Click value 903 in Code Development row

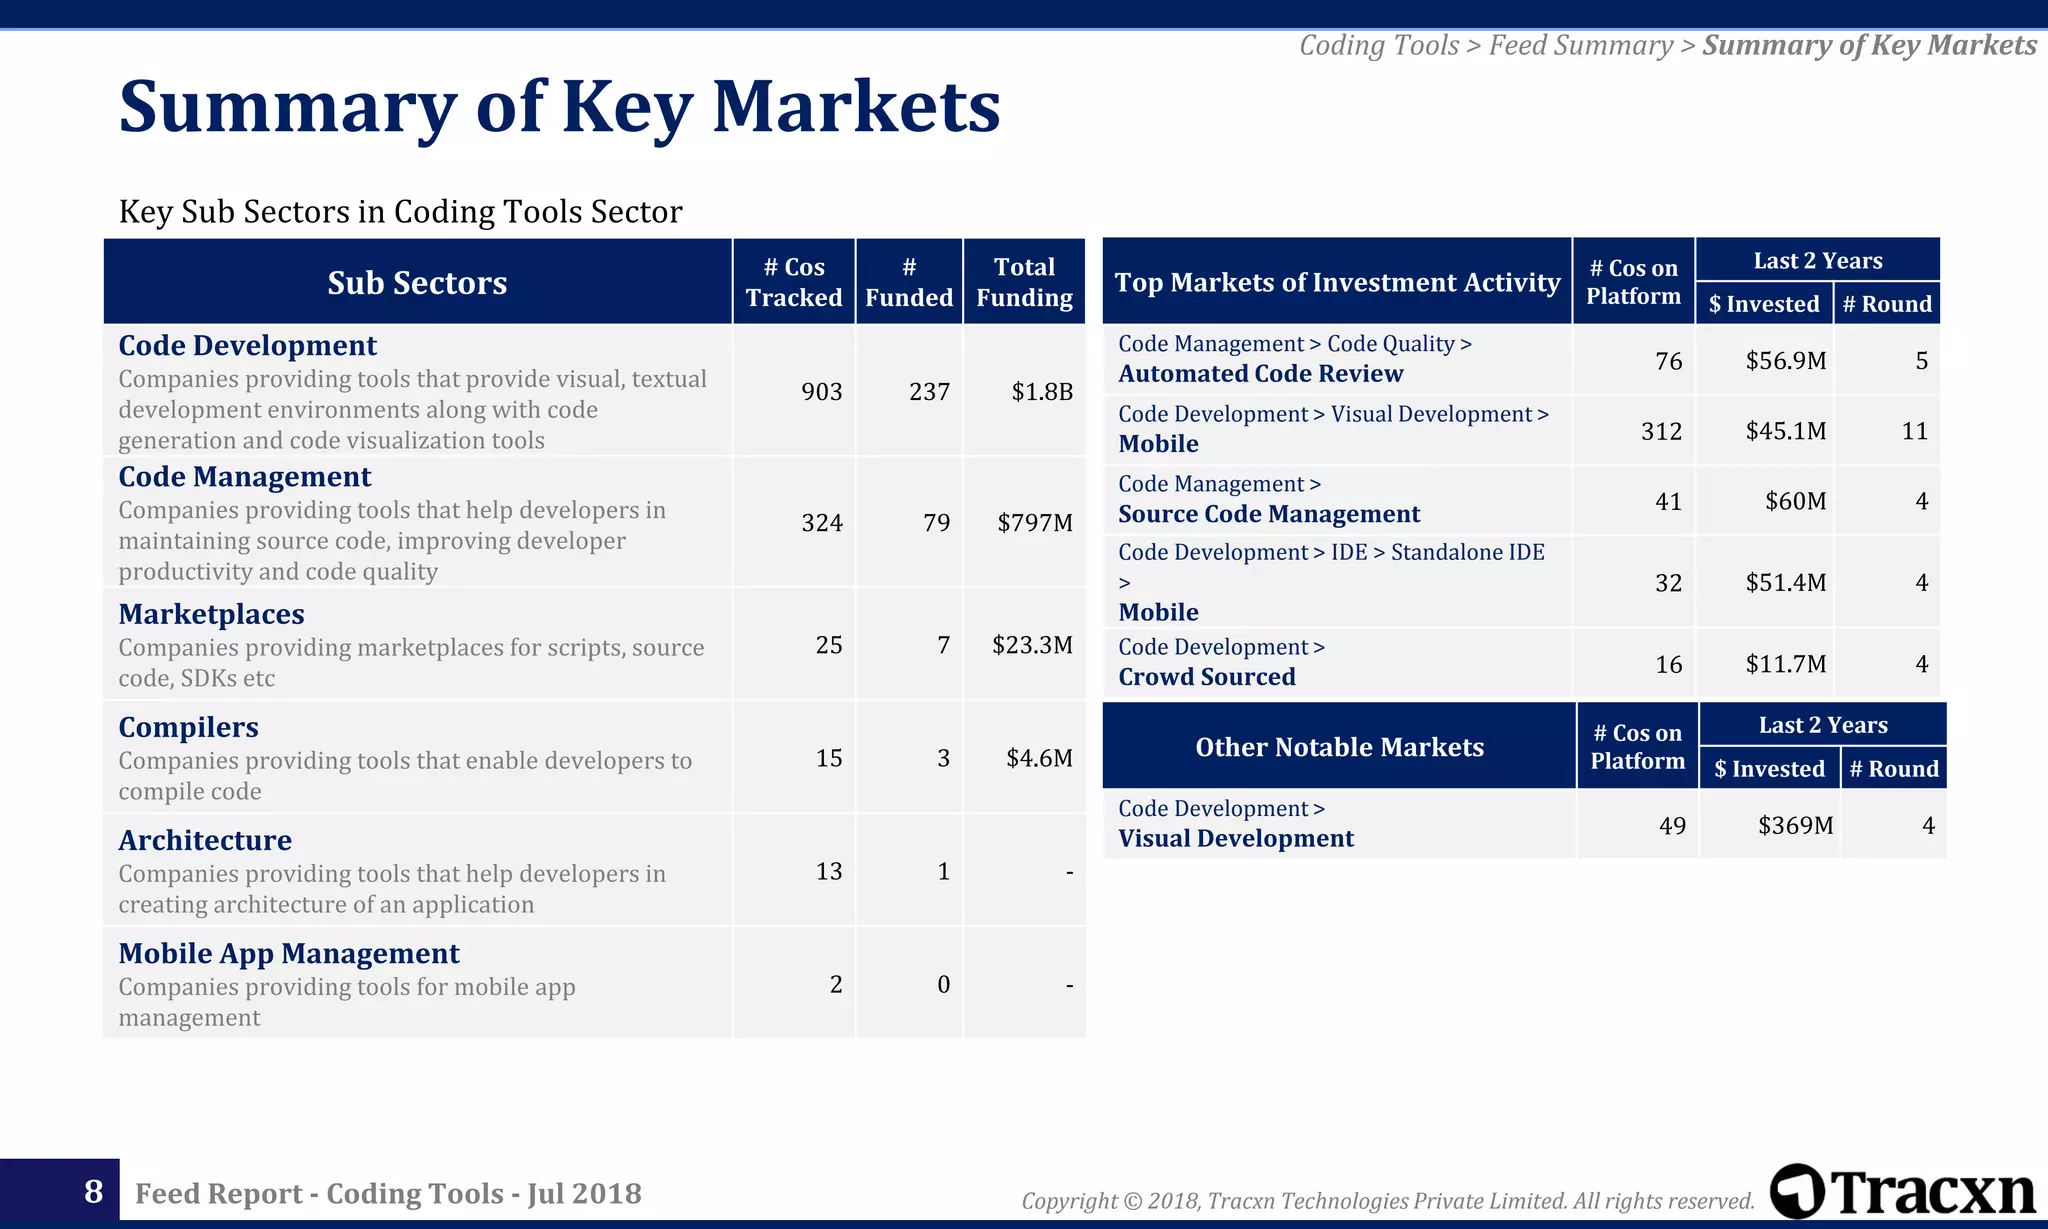pyautogui.click(x=822, y=392)
